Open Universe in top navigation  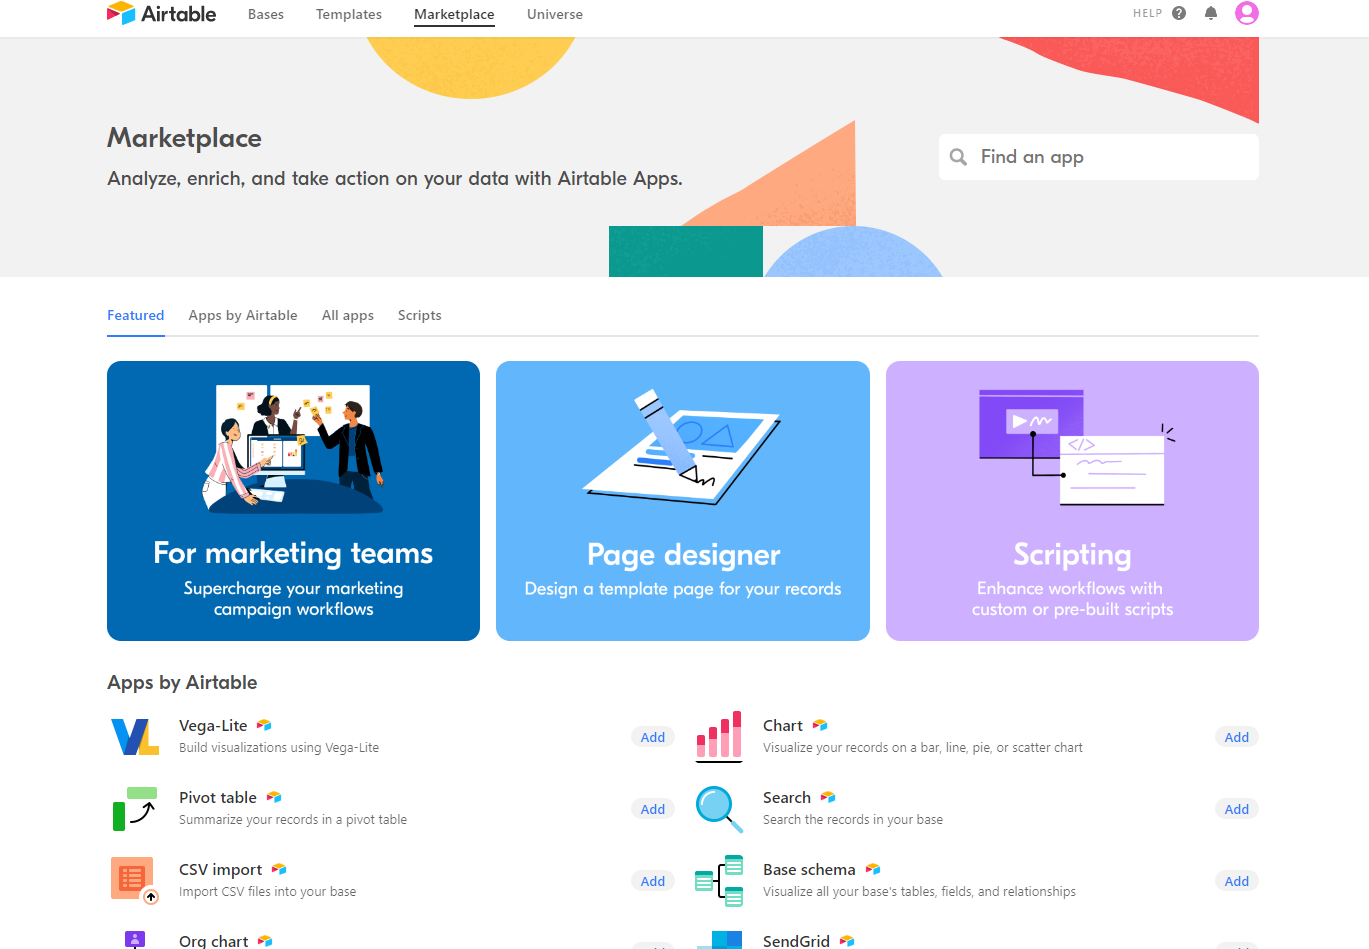555,14
